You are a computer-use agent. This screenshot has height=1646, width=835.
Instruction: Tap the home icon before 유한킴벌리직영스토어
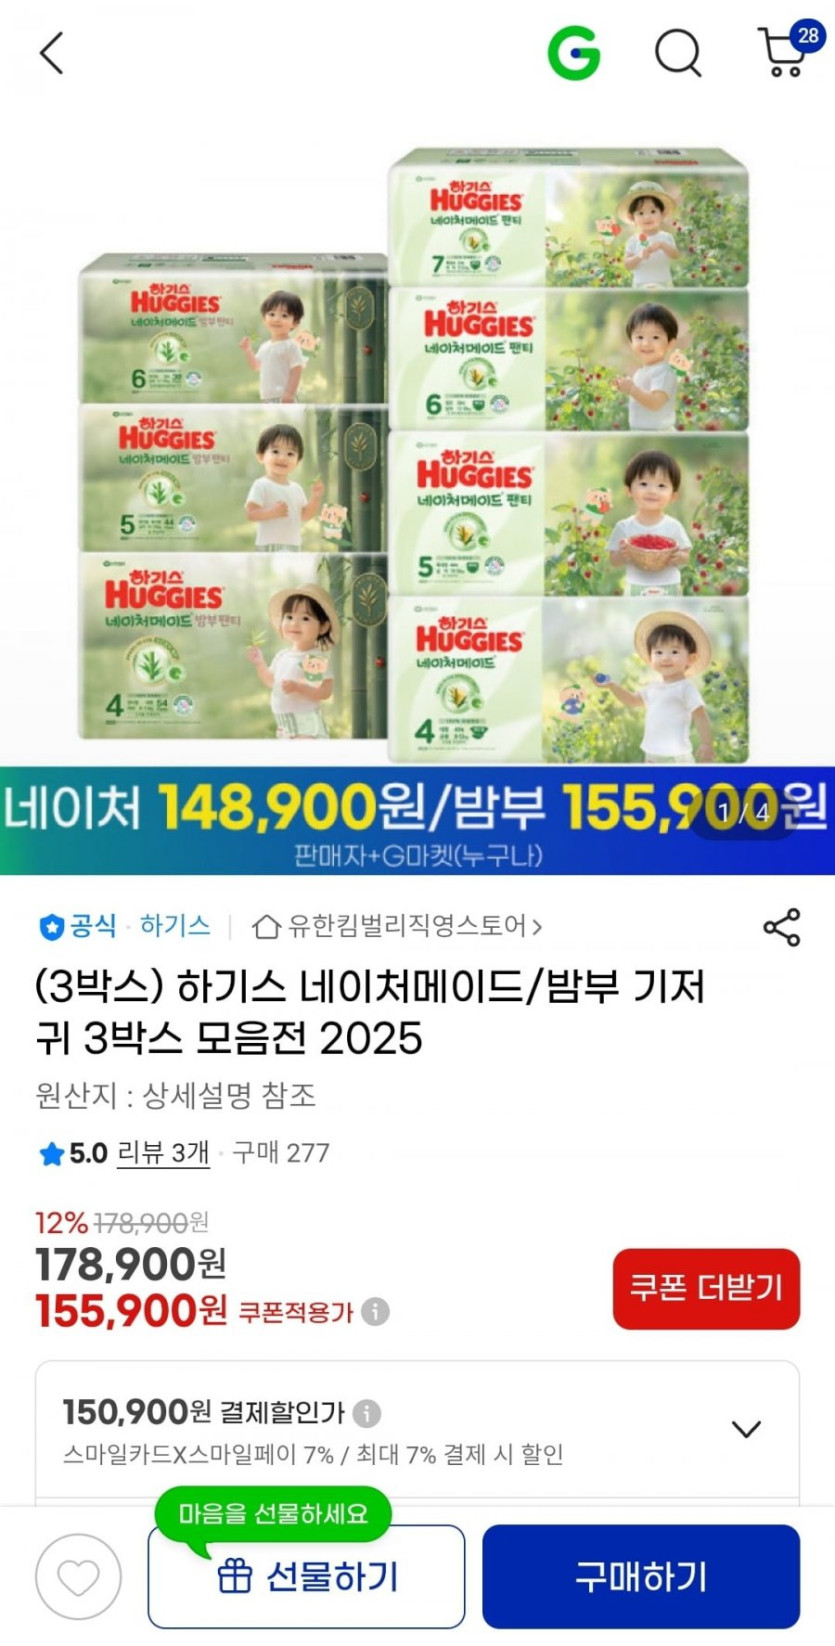[x=265, y=926]
